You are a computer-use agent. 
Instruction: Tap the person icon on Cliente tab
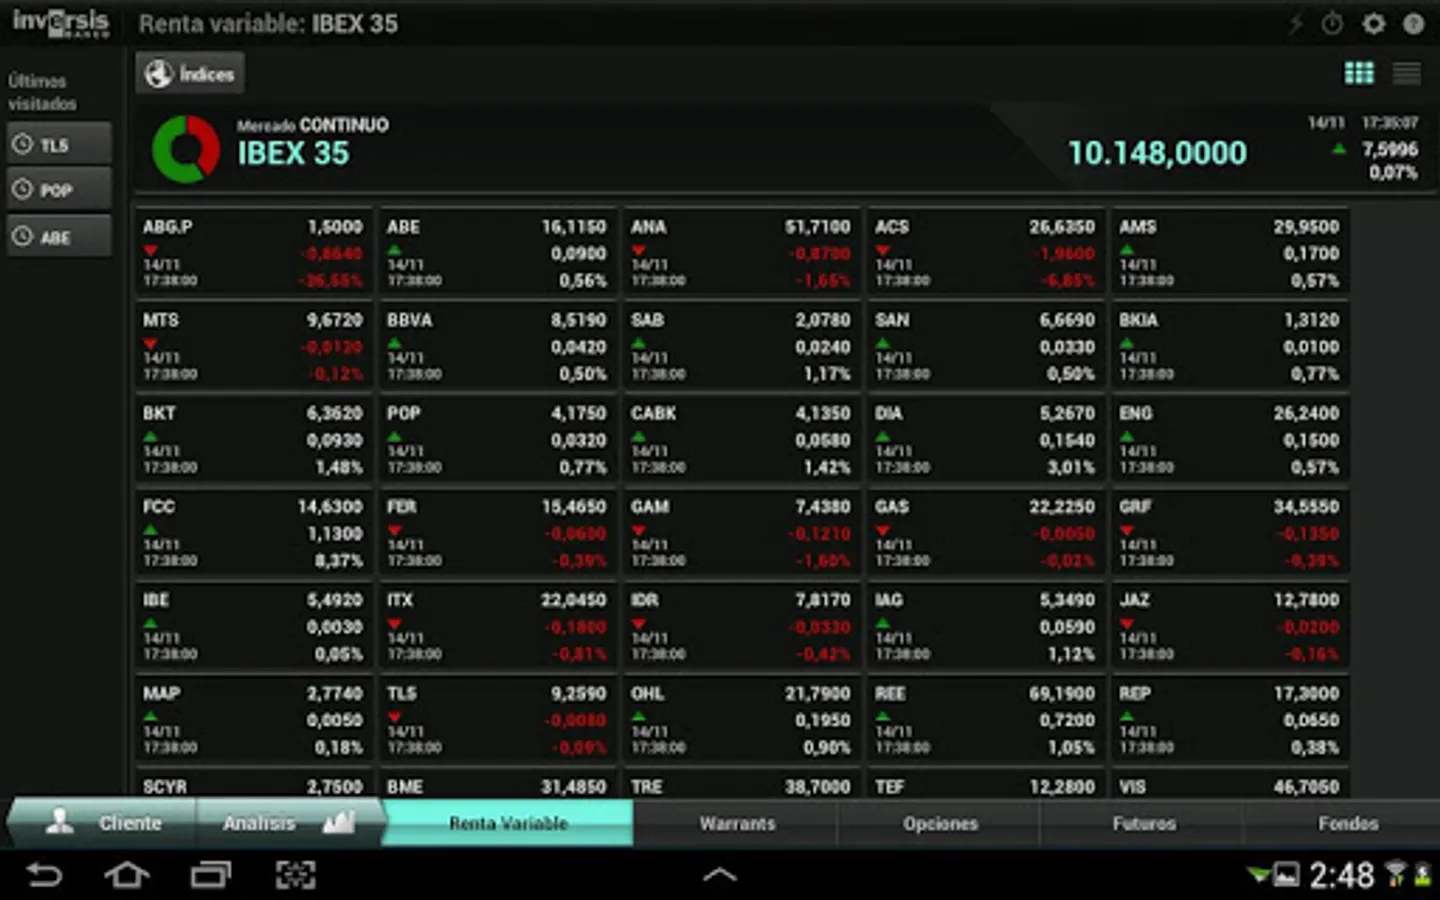point(60,822)
